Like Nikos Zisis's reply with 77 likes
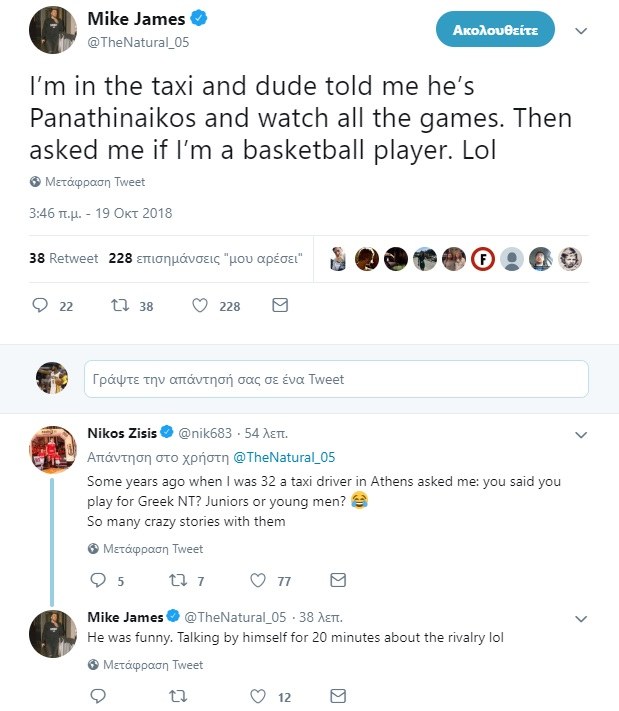The width and height of the screenshot is (619, 711). [x=257, y=580]
